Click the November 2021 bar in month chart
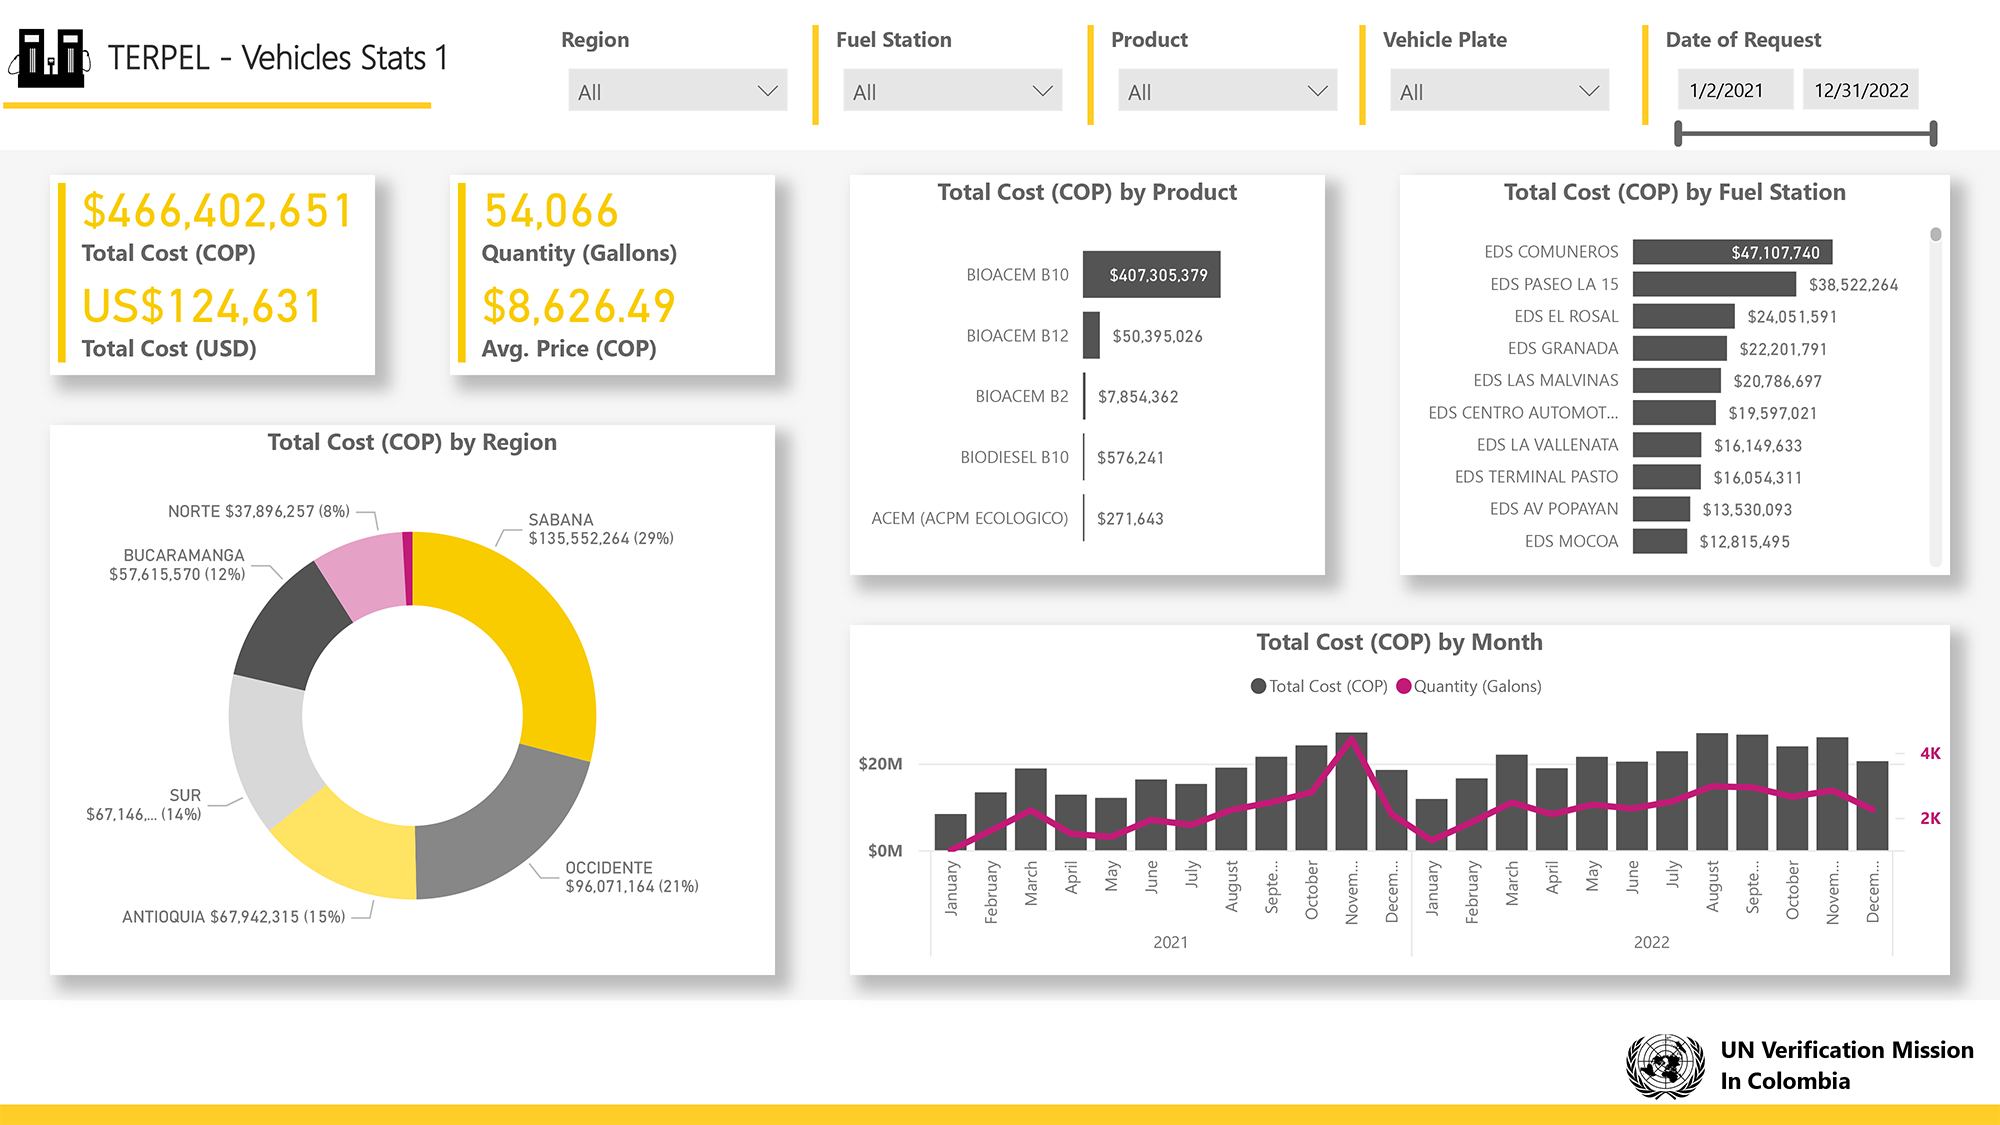The height and width of the screenshot is (1125, 2000). (1351, 791)
